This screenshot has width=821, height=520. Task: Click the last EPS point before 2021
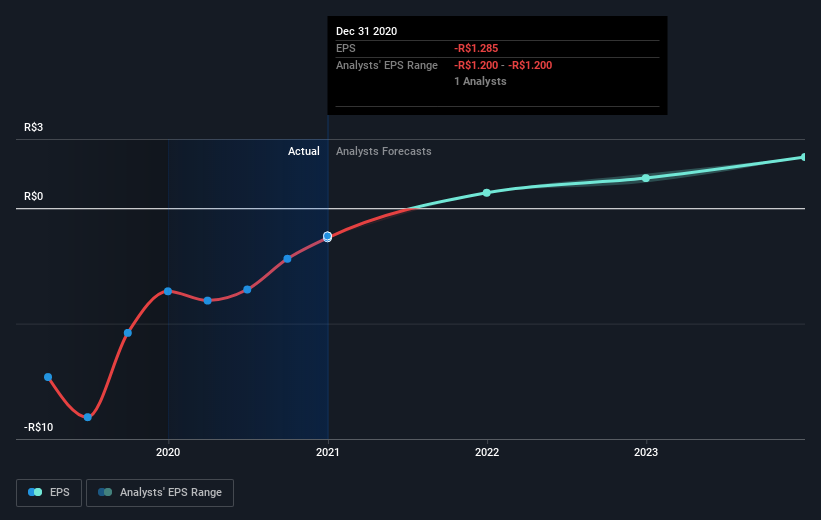[287, 259]
